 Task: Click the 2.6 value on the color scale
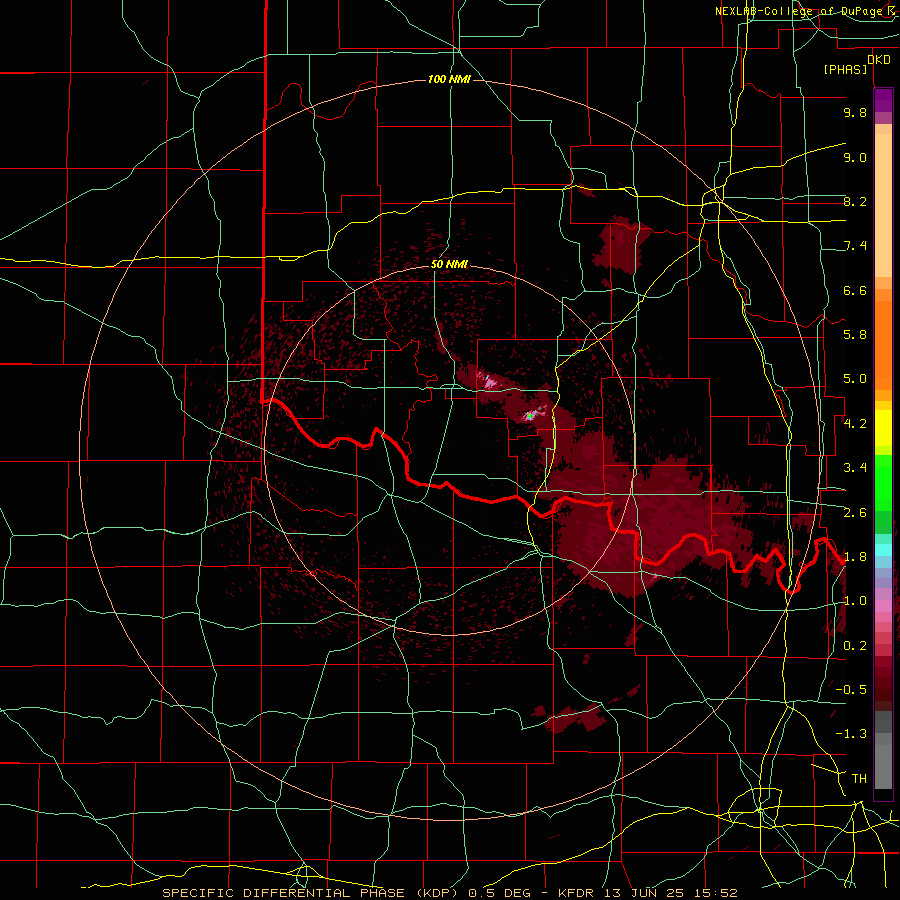pos(855,513)
